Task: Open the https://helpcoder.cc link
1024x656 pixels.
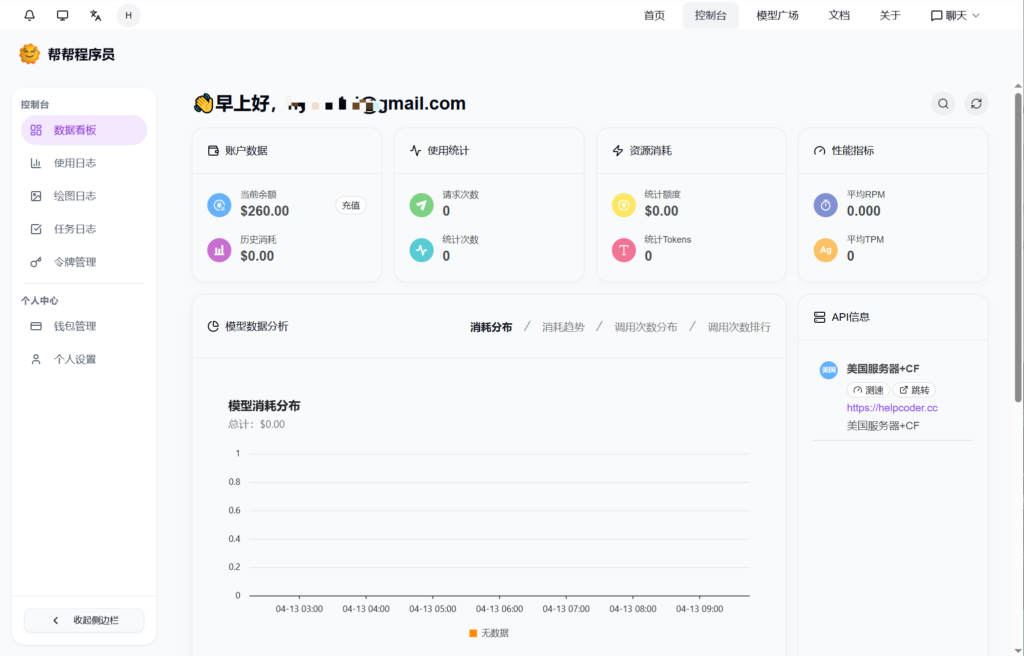Action: click(892, 408)
